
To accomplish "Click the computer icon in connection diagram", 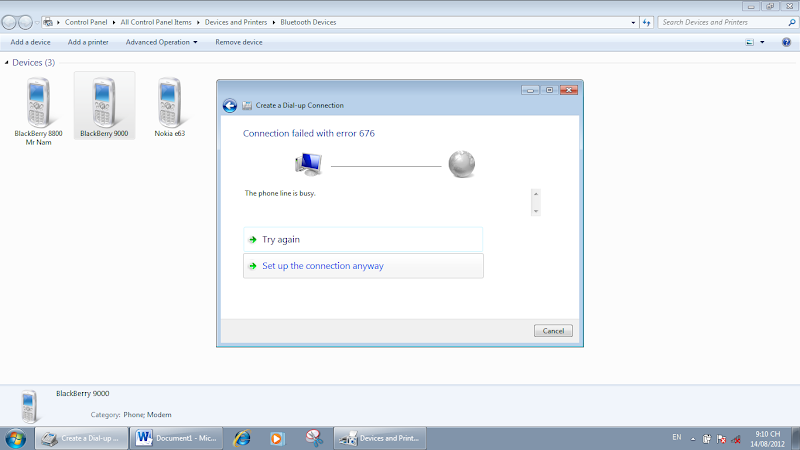I will [309, 164].
